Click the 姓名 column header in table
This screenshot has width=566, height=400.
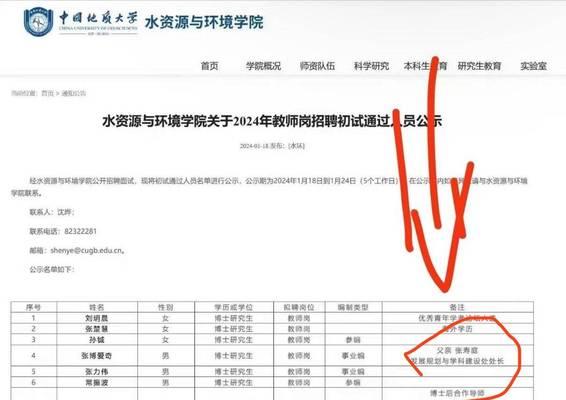click(x=97, y=307)
